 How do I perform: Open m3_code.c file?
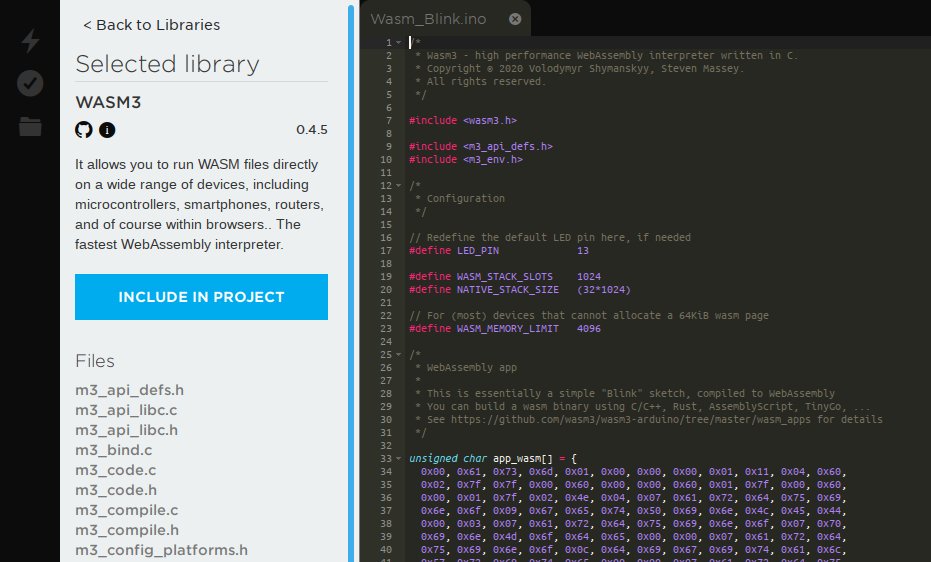116,471
